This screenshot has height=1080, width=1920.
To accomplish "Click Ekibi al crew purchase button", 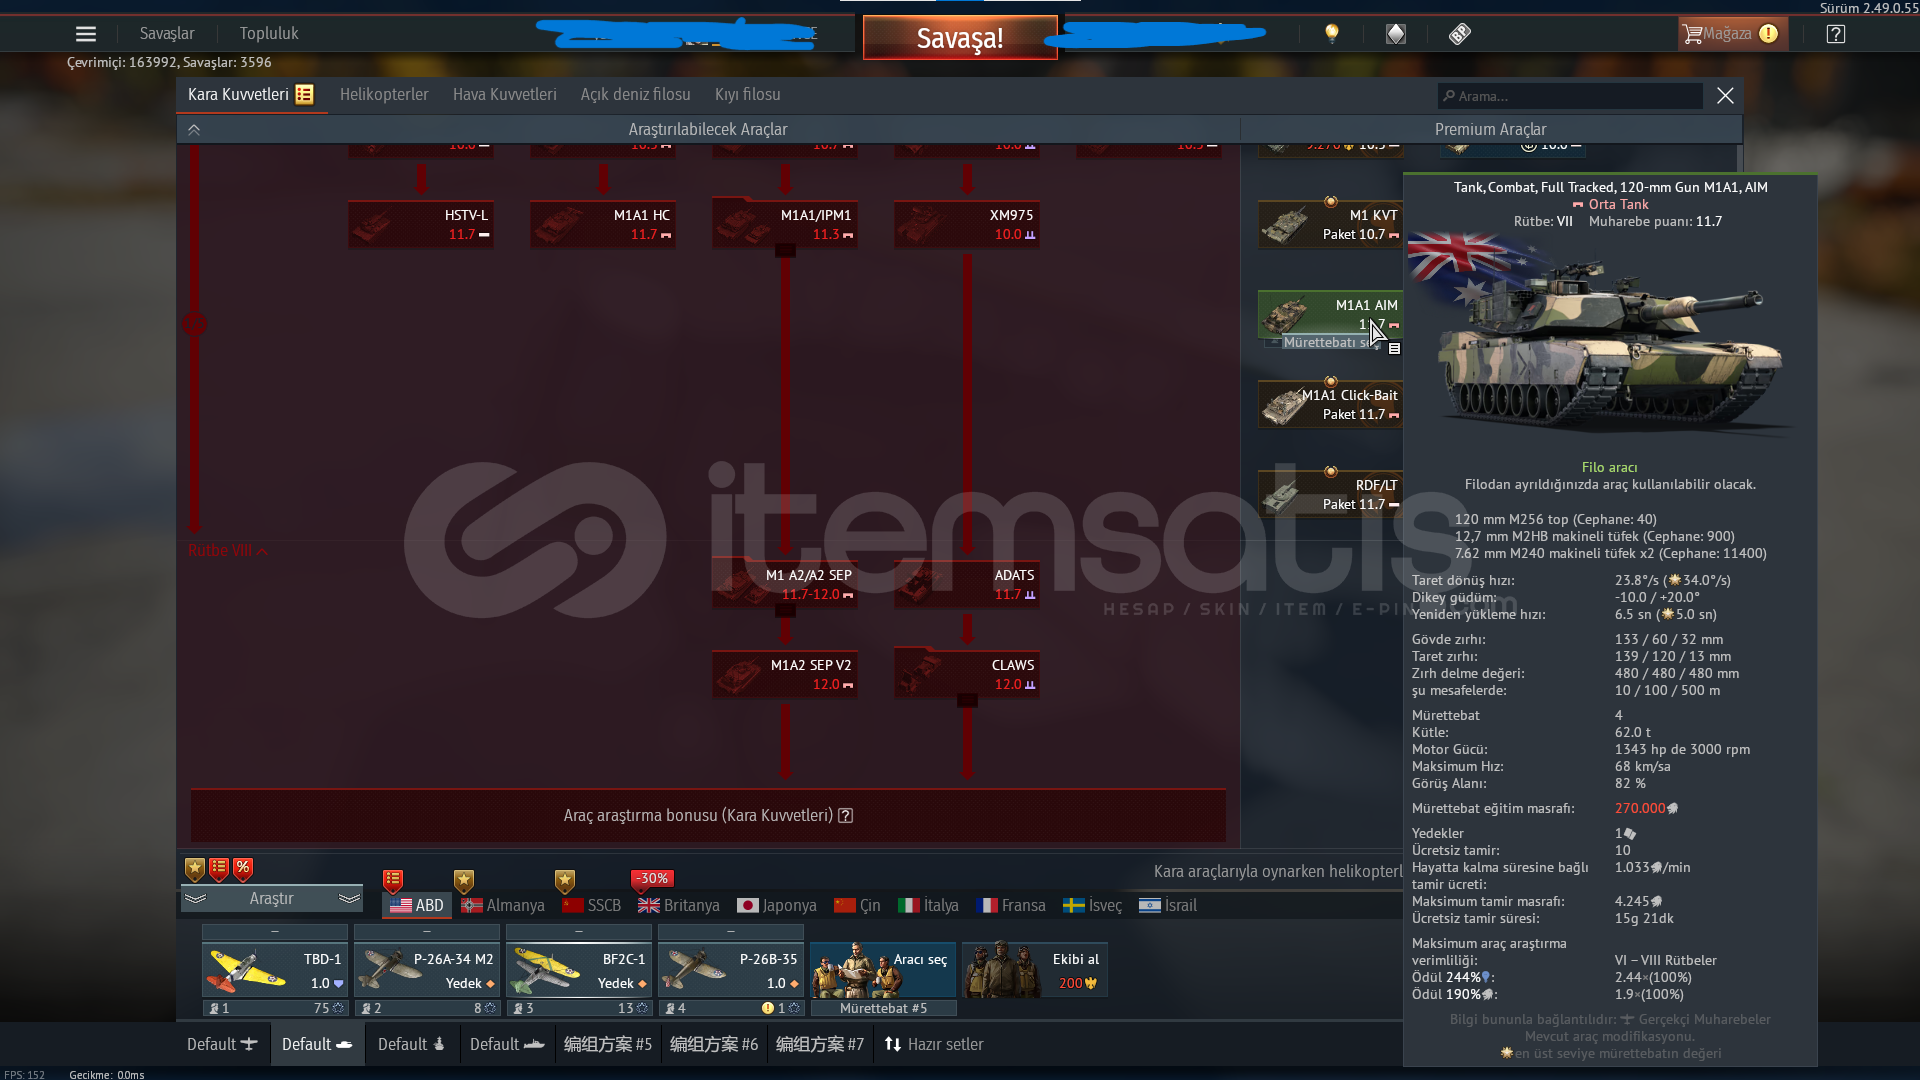I will pos(1034,970).
